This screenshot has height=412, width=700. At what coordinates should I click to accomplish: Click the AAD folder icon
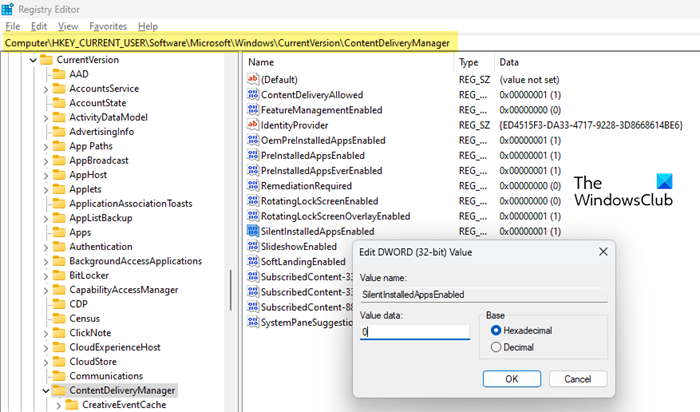point(59,74)
